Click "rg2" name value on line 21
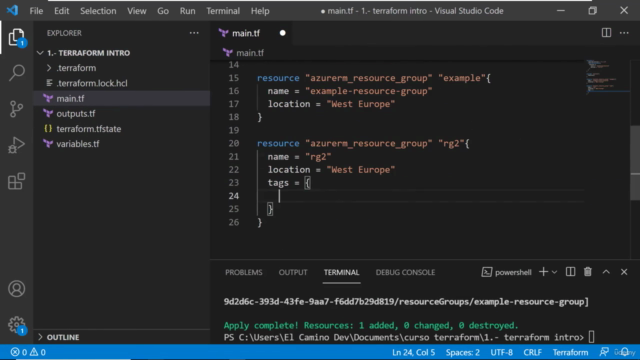This screenshot has height=360, width=640. point(318,156)
